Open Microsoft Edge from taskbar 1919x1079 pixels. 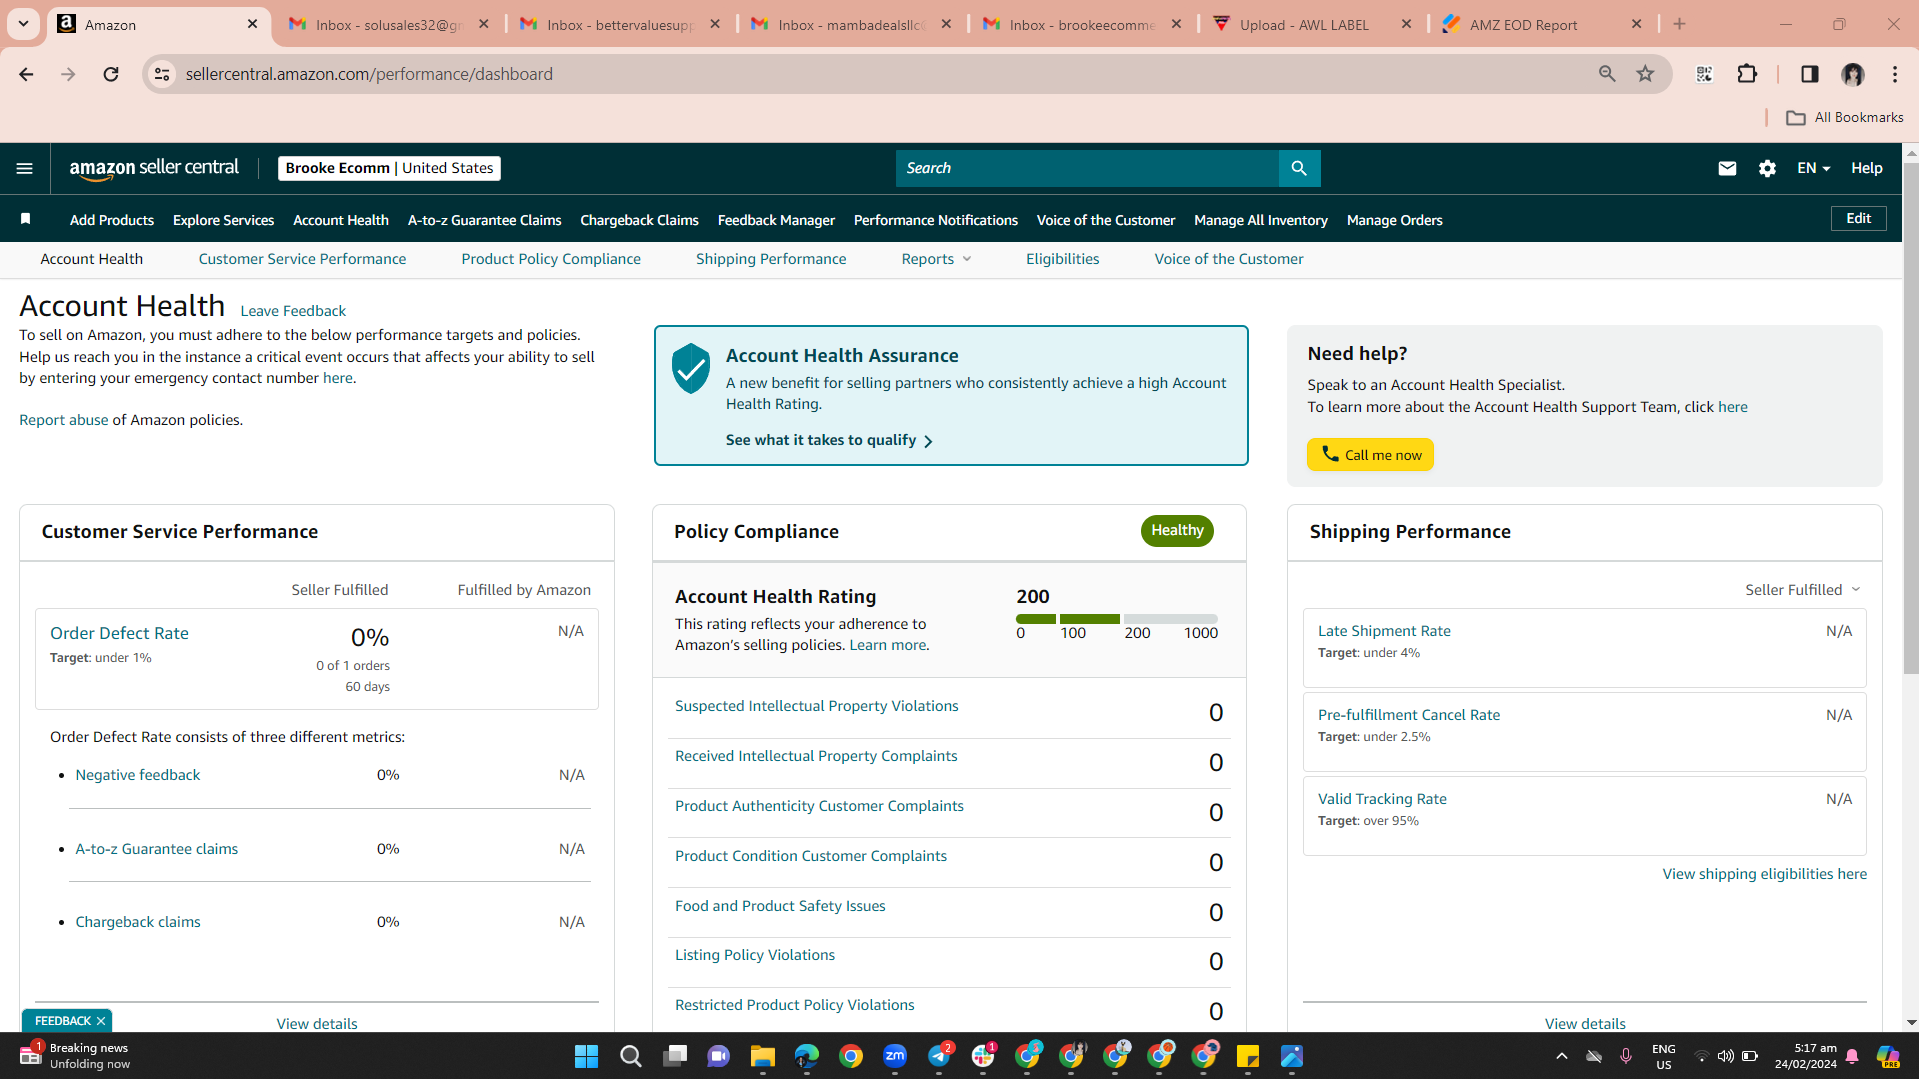click(x=807, y=1056)
